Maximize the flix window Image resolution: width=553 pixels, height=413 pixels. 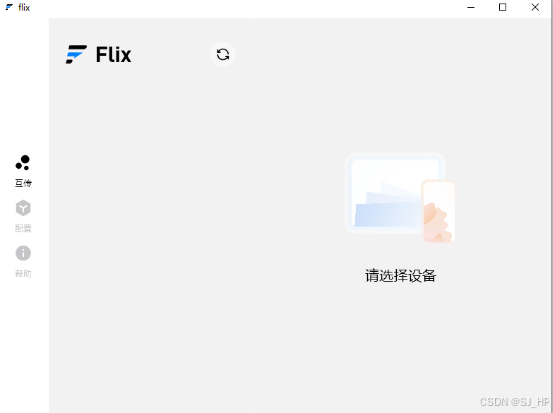point(503,7)
